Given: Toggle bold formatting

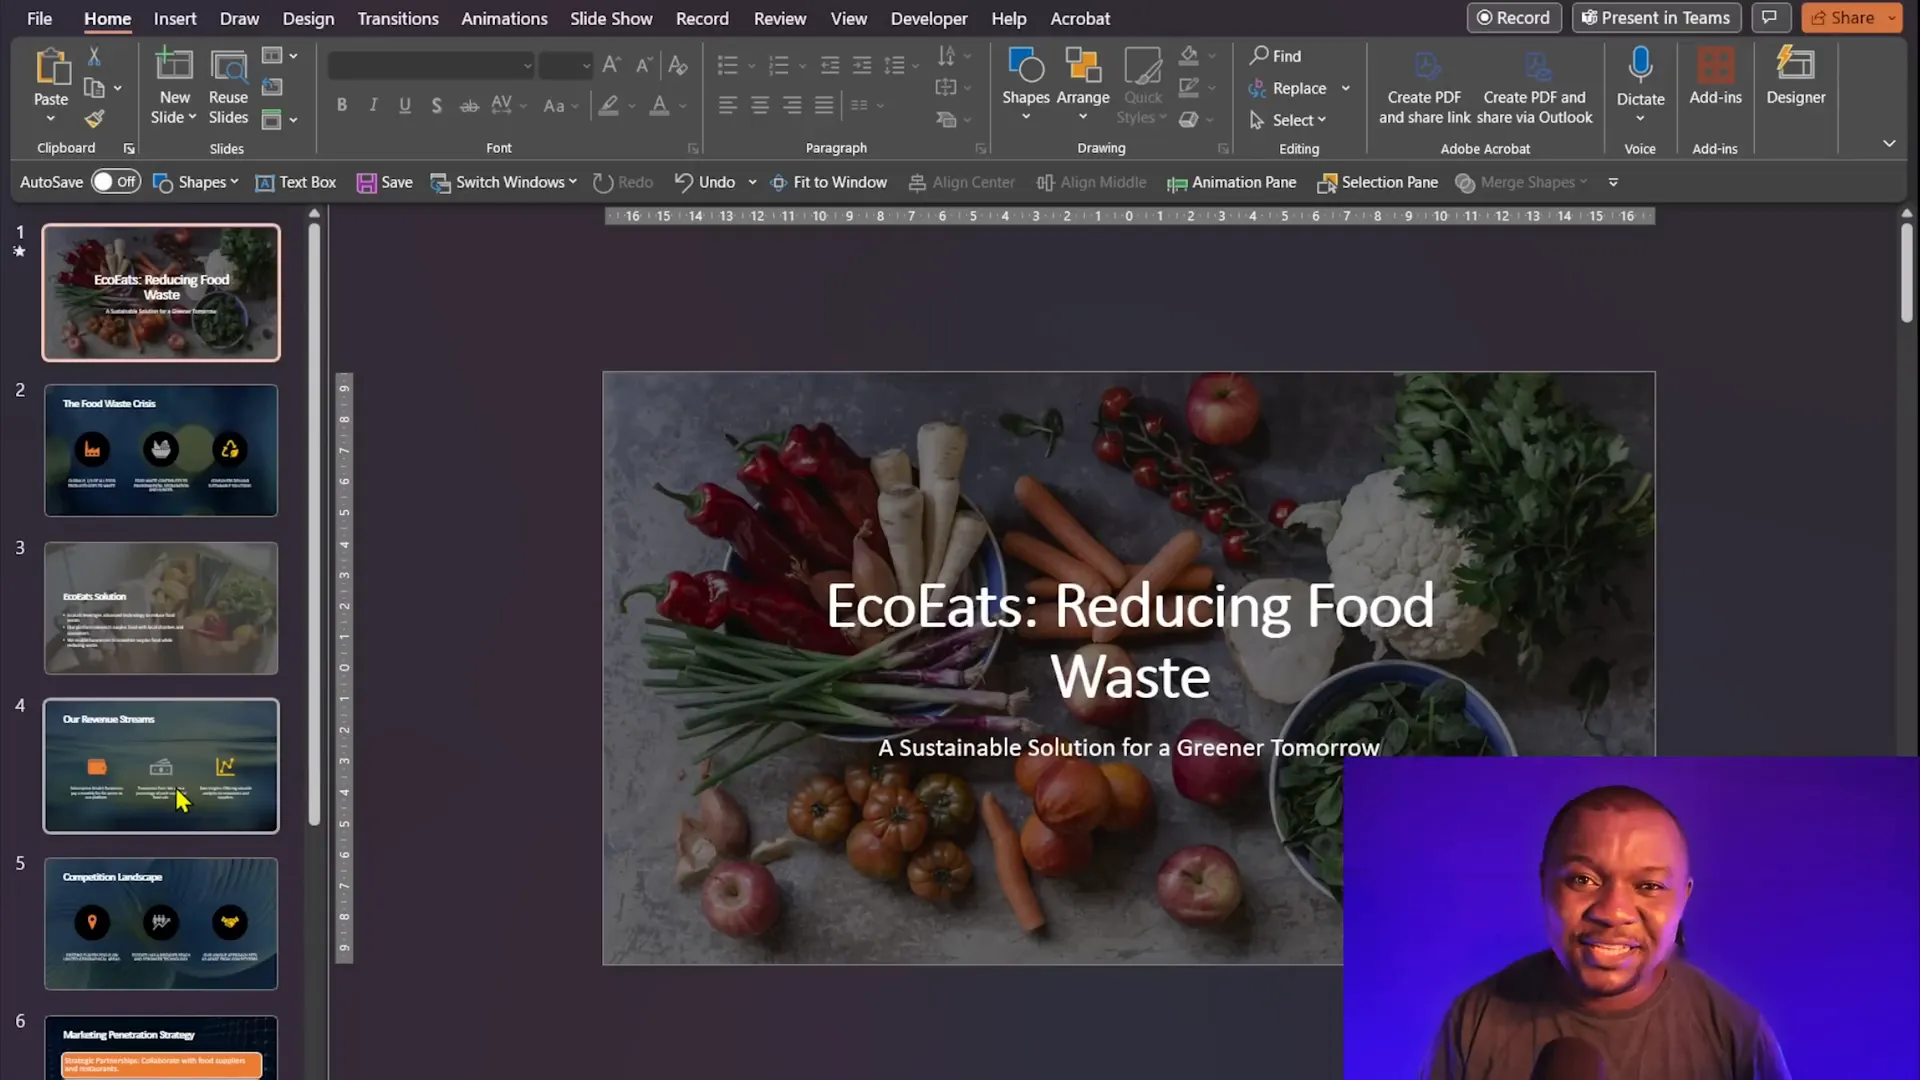Looking at the screenshot, I should point(341,105).
